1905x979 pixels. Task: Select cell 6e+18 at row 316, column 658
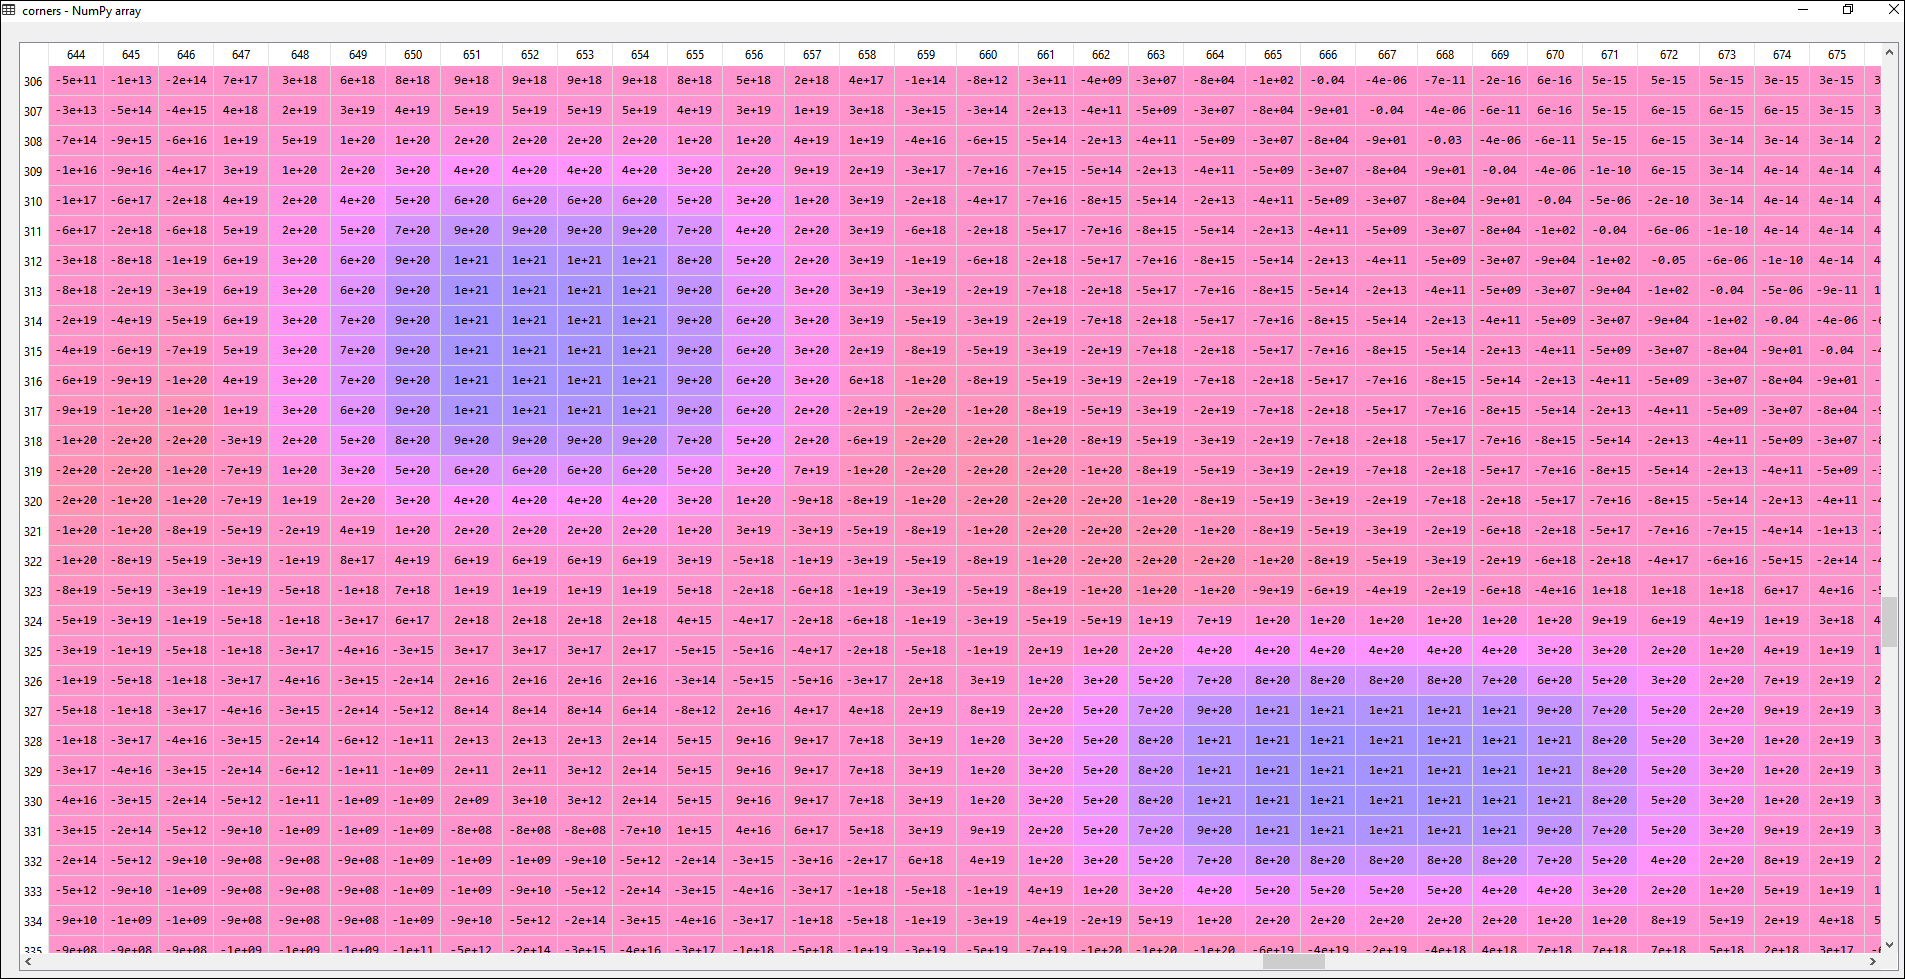[x=867, y=380]
